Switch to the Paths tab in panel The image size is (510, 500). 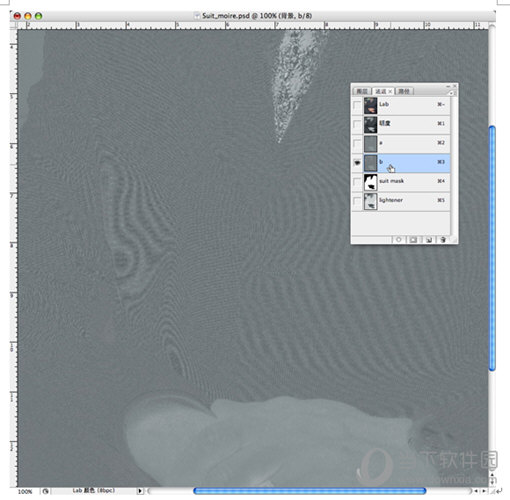(x=404, y=91)
